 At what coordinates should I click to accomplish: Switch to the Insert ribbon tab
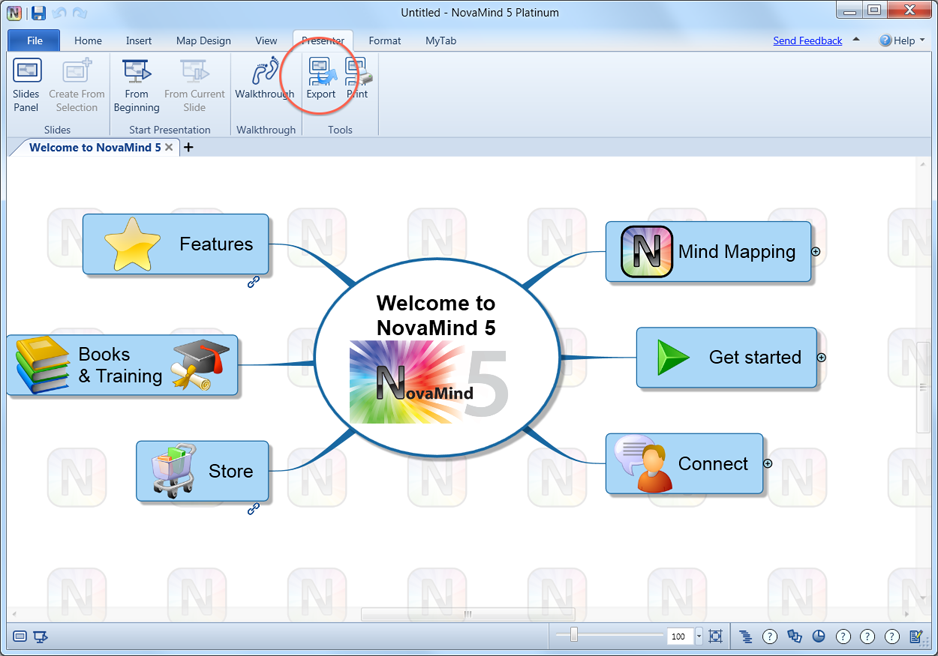click(x=138, y=41)
